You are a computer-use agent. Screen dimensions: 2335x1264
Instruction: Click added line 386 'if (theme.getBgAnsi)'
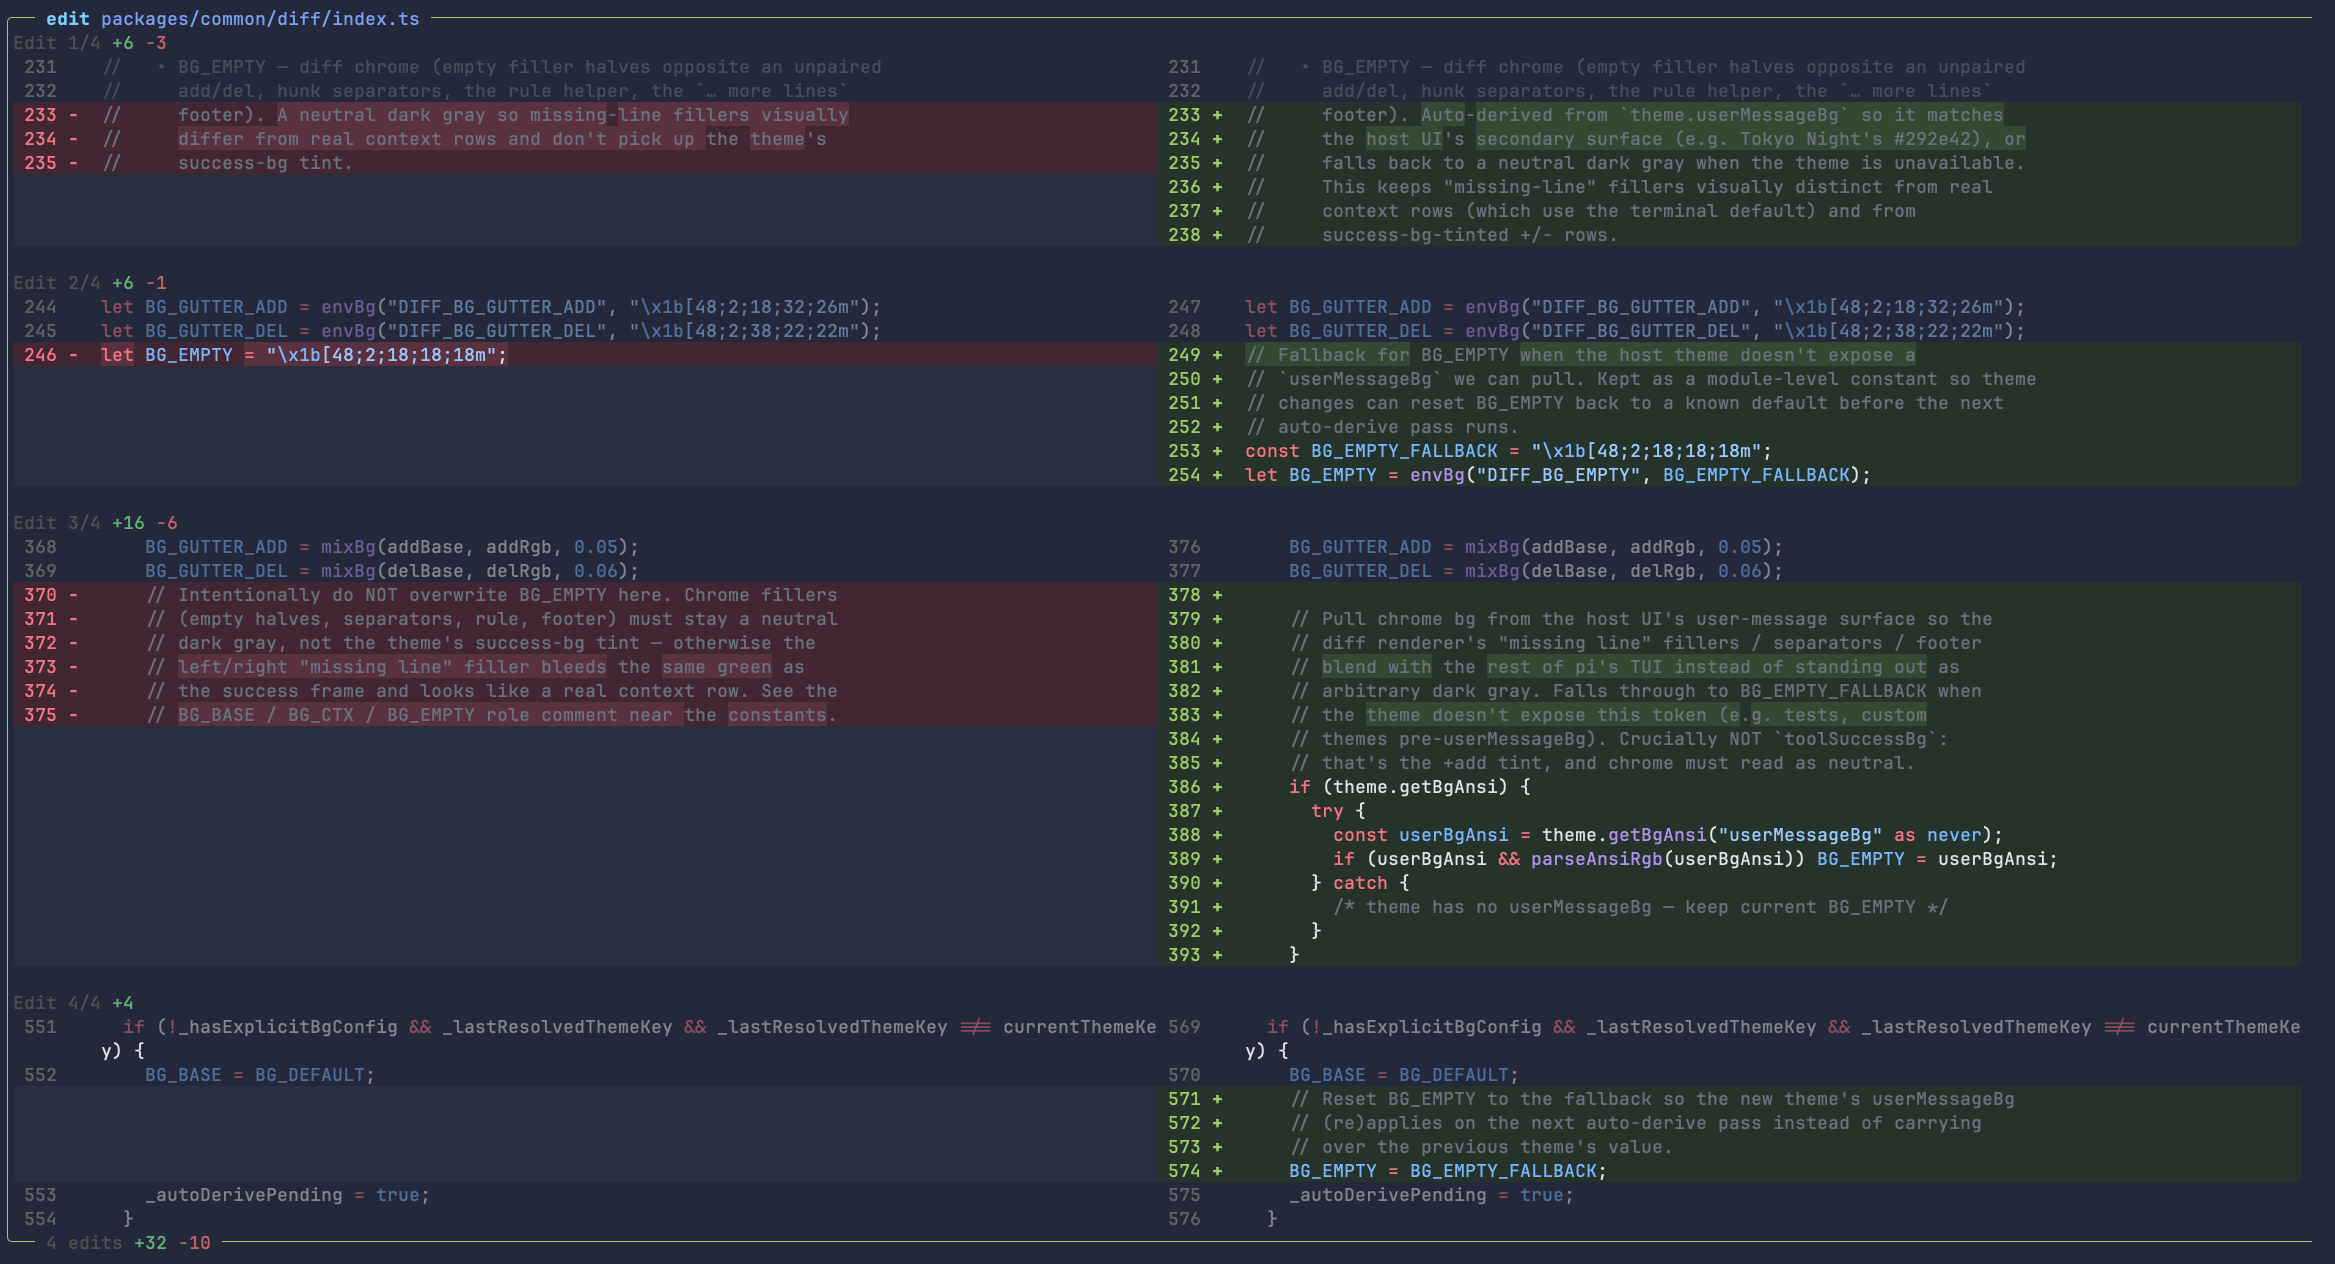click(1409, 787)
